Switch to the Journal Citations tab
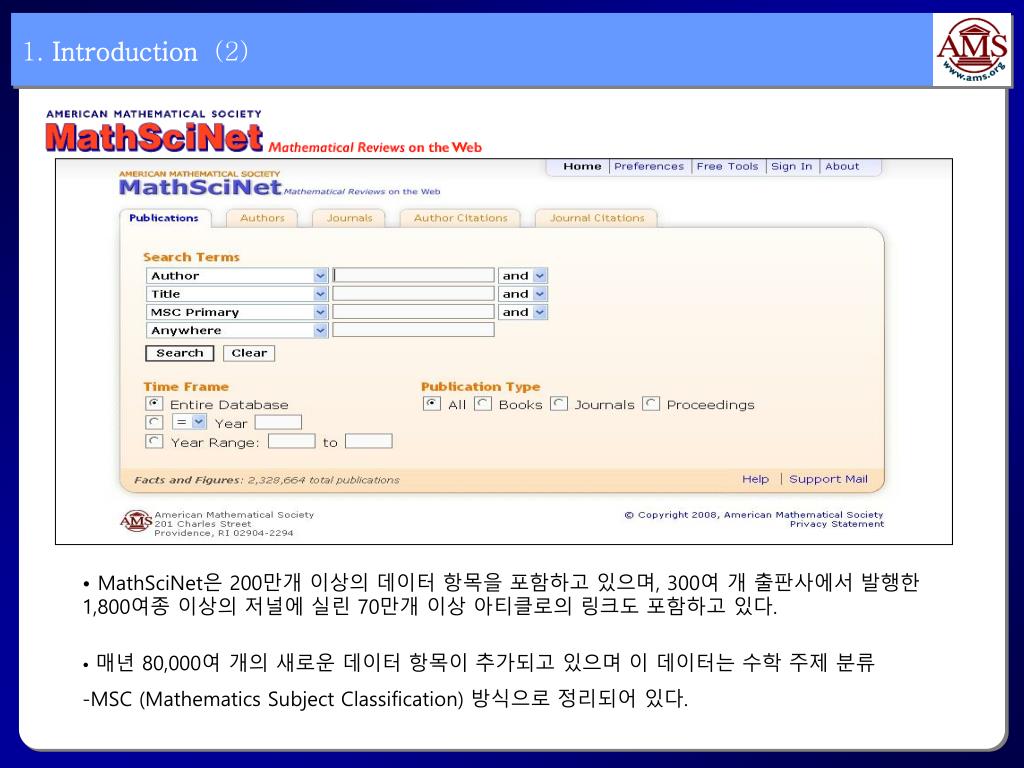The image size is (1024, 768). click(x=597, y=218)
